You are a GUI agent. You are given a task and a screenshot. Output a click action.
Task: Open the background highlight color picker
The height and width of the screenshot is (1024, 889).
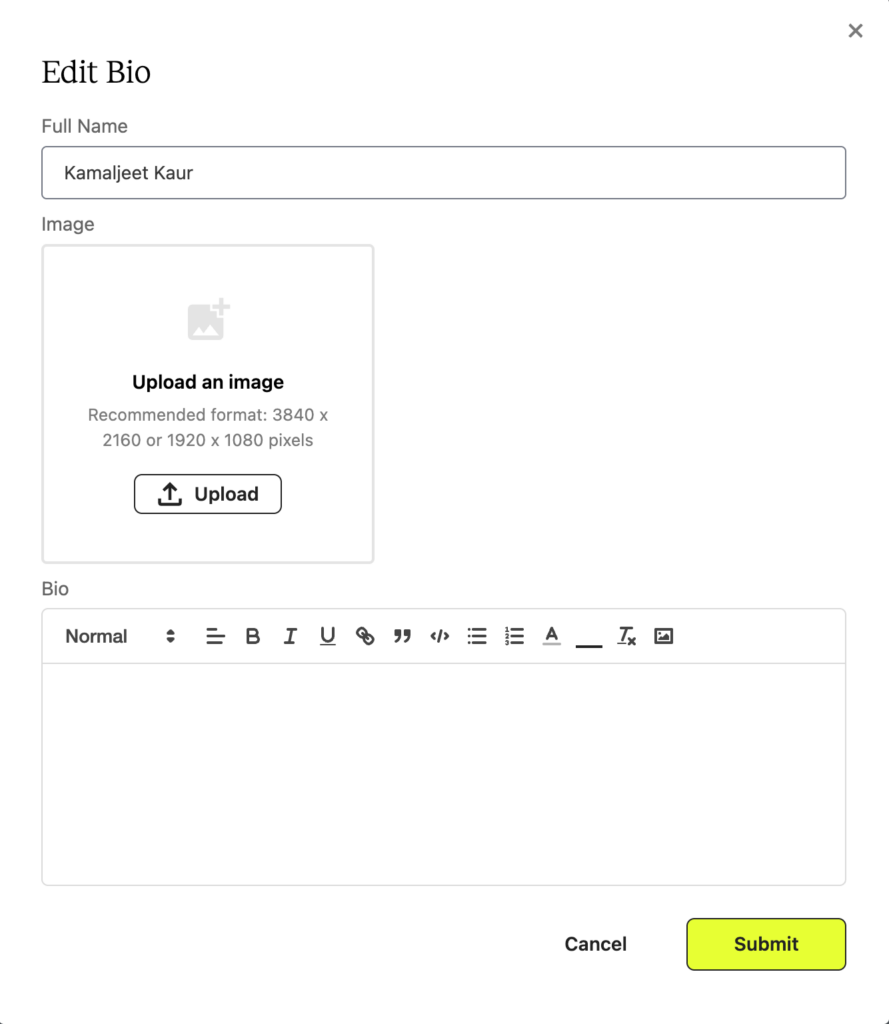click(x=589, y=636)
